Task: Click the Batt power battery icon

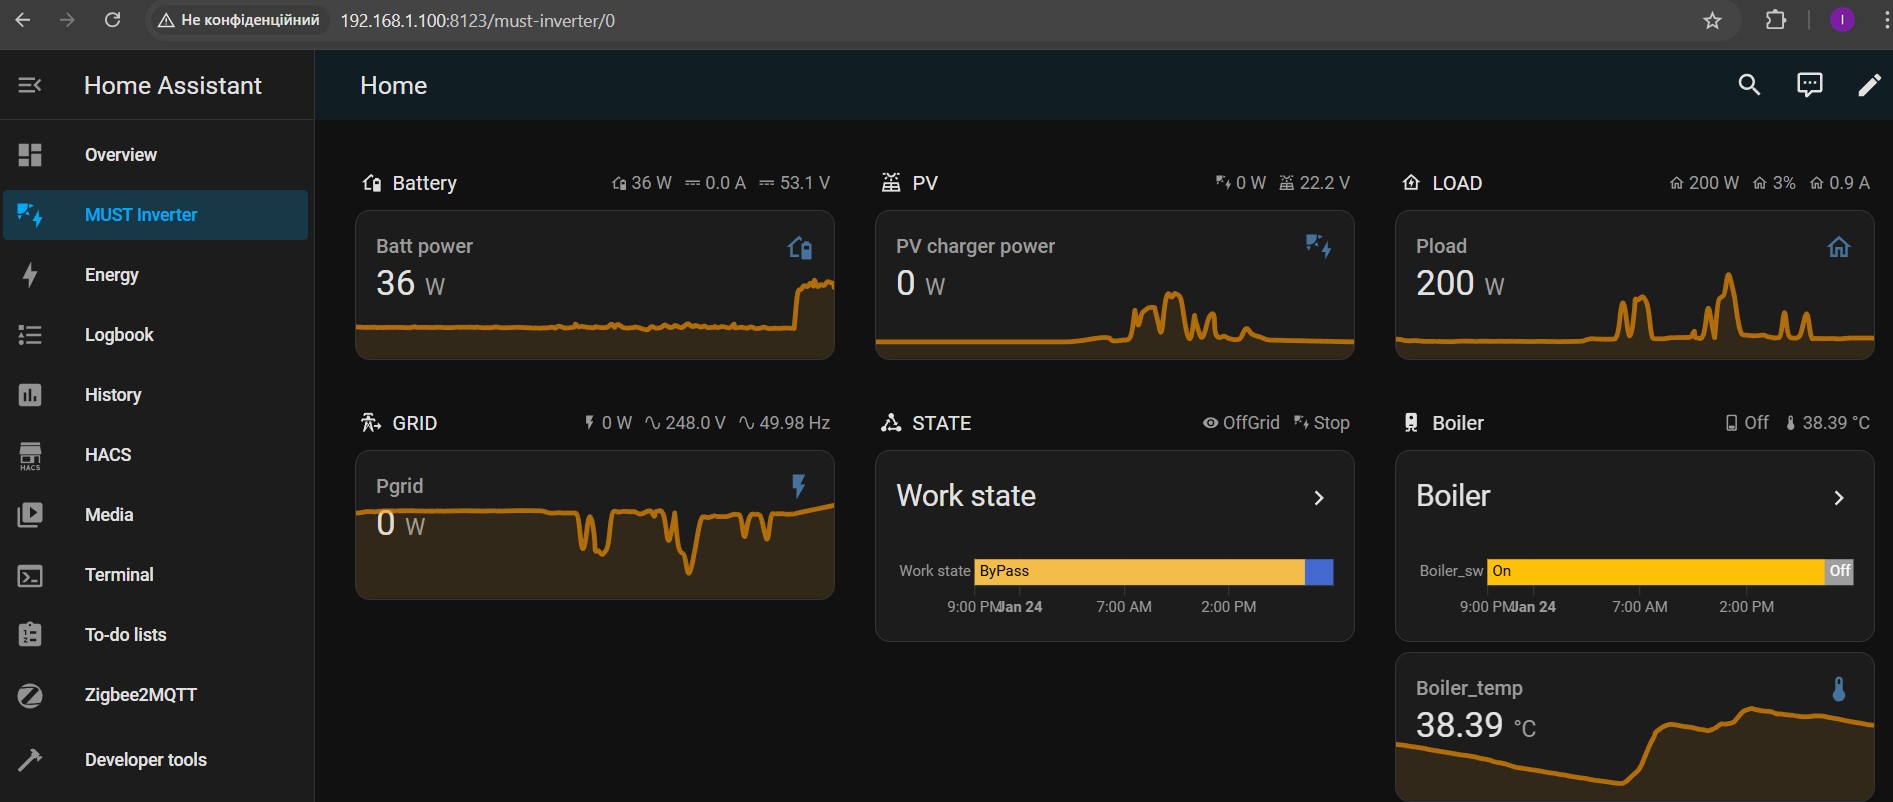Action: point(799,247)
